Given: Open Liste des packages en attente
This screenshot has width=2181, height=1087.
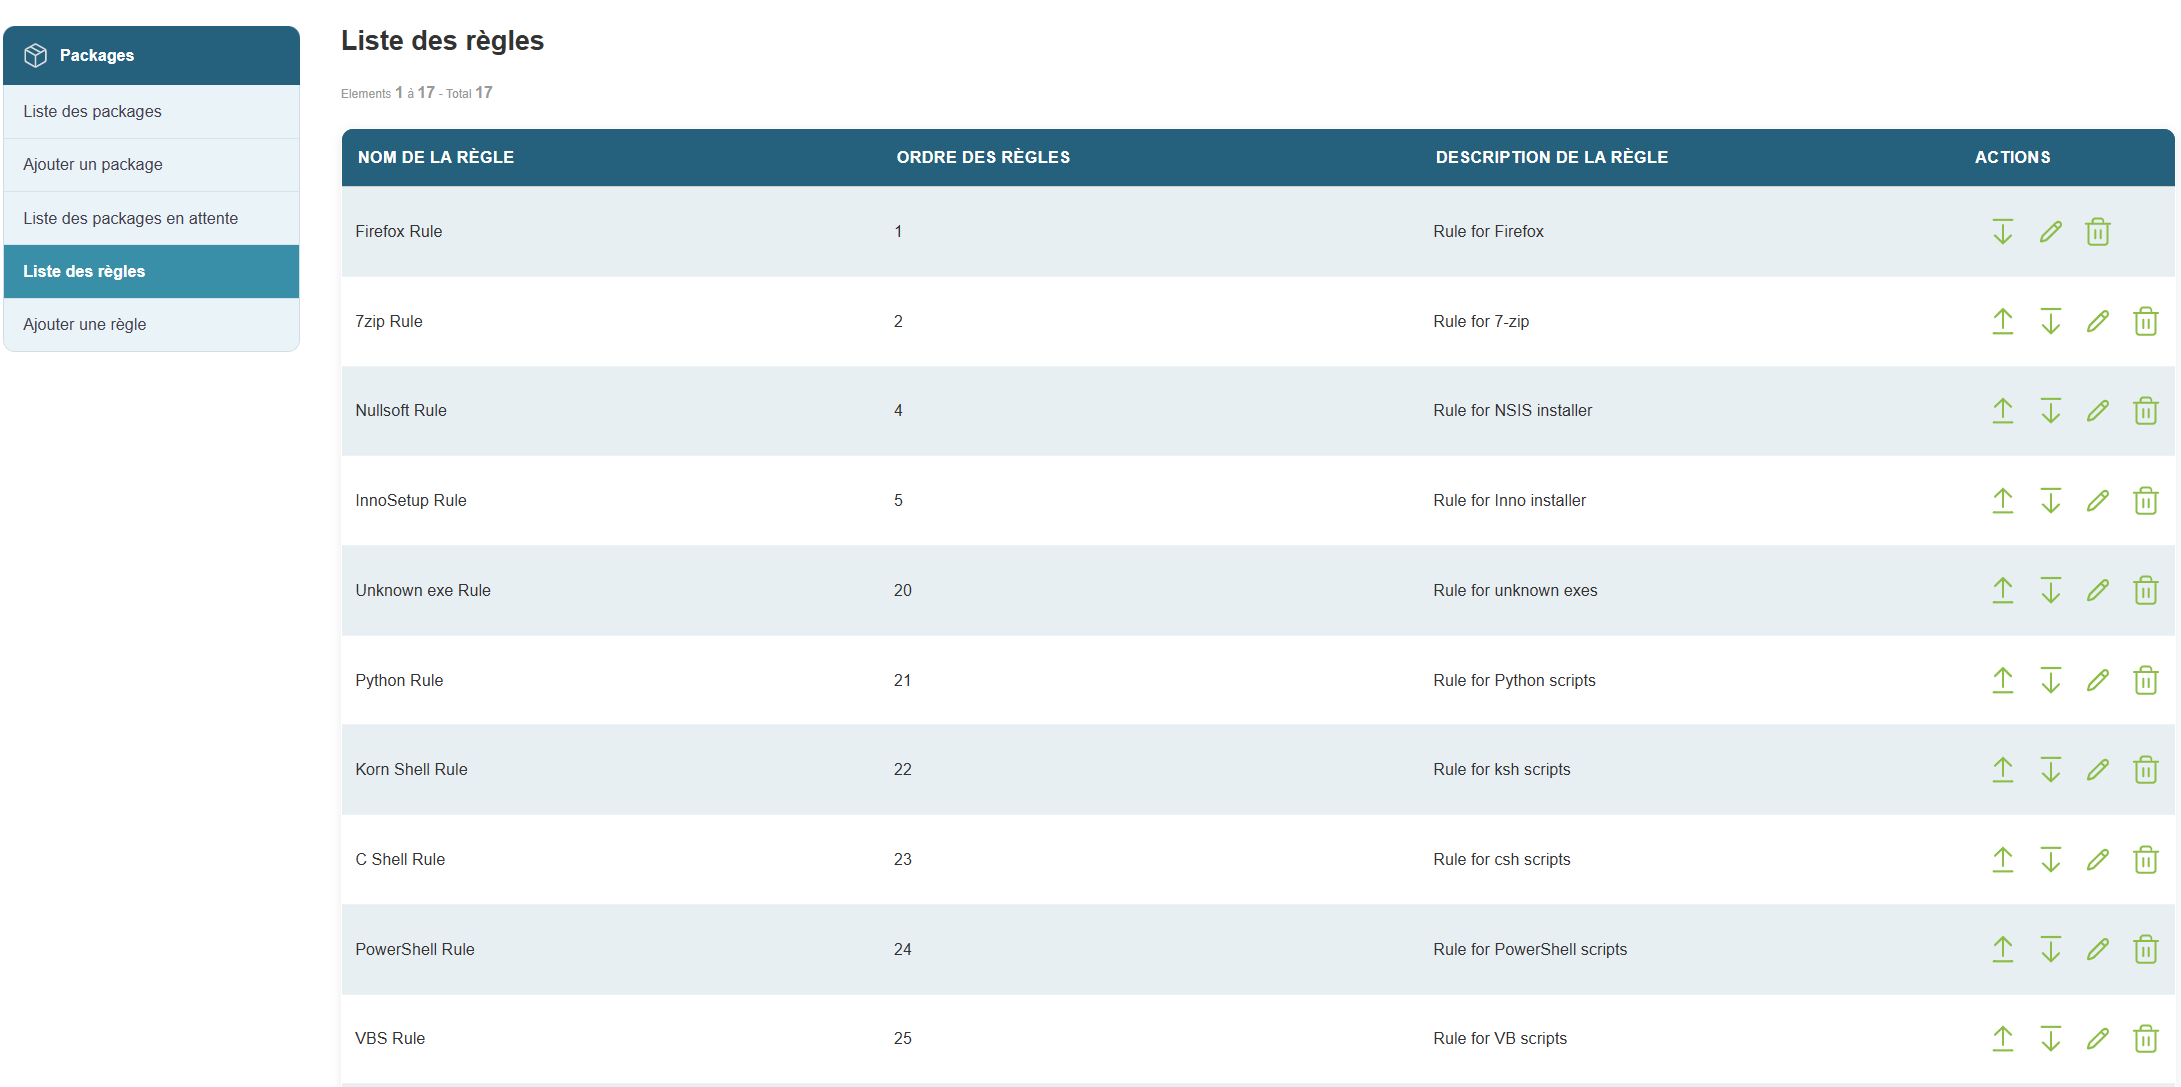Looking at the screenshot, I should click(x=131, y=218).
